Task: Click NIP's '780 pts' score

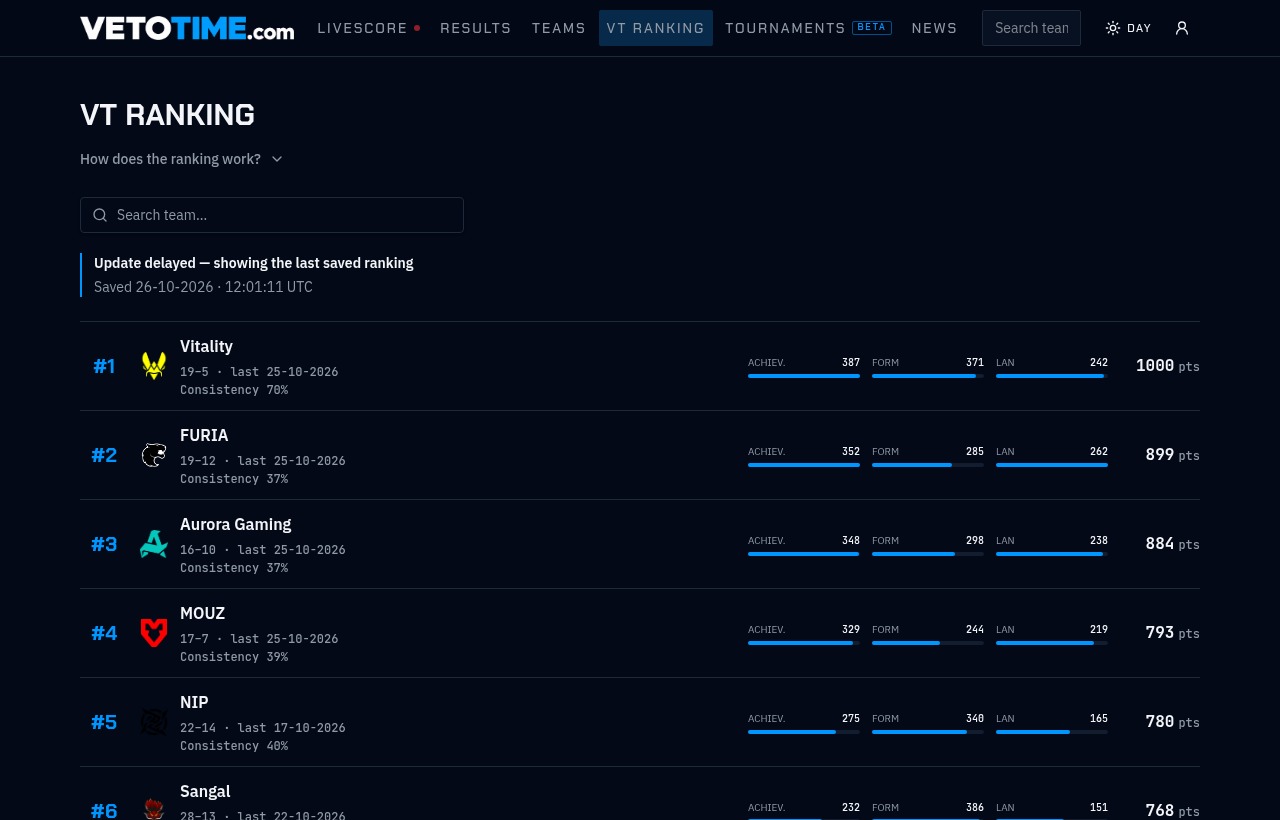Action: click(1172, 722)
